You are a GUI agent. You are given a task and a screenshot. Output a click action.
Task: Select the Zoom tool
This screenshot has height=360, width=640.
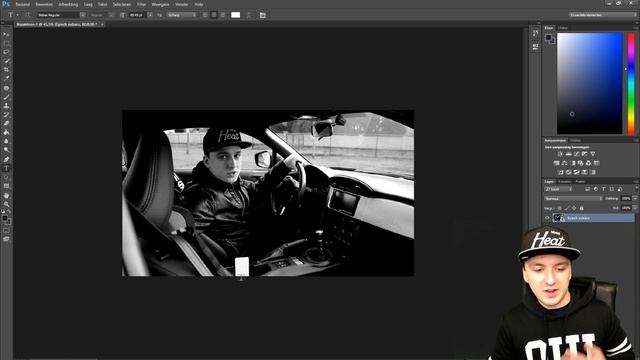(6, 204)
